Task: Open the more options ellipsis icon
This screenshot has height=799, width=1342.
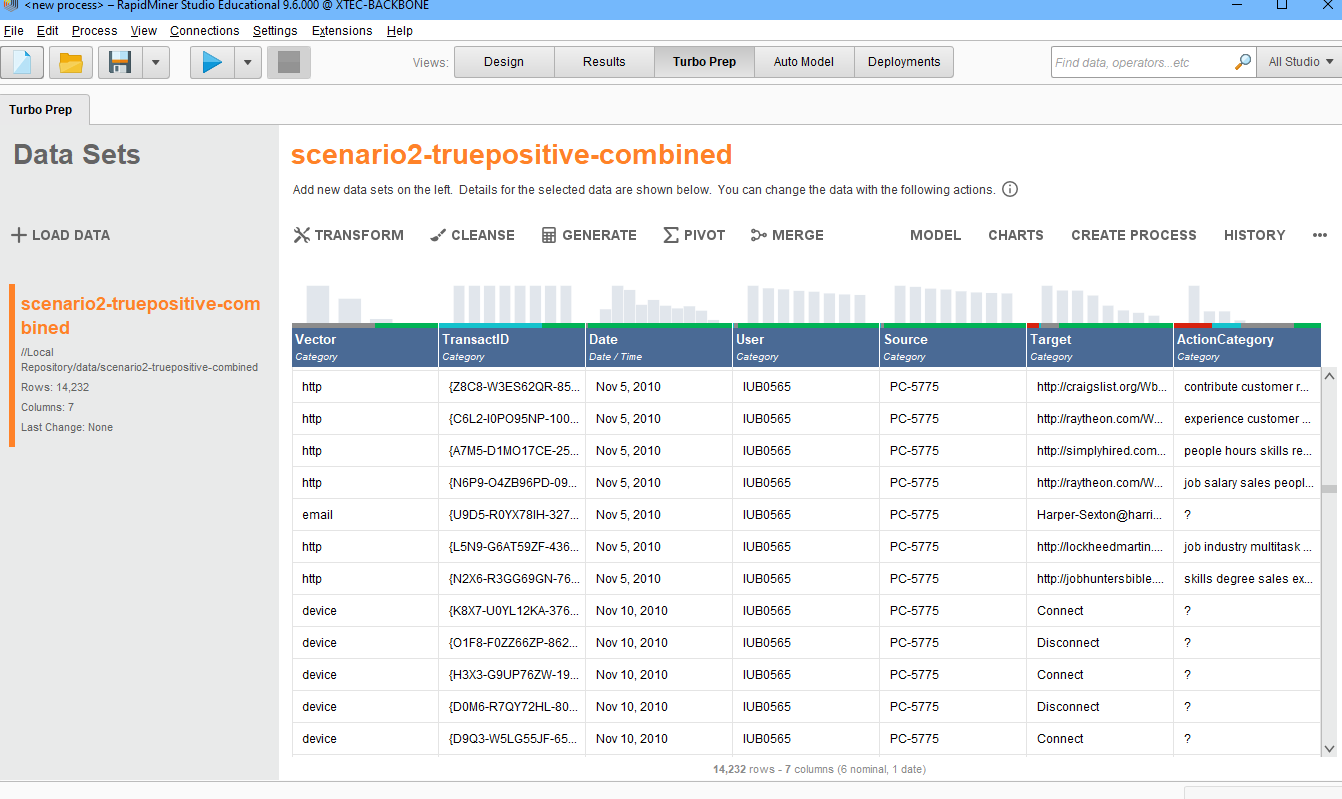Action: (x=1320, y=235)
